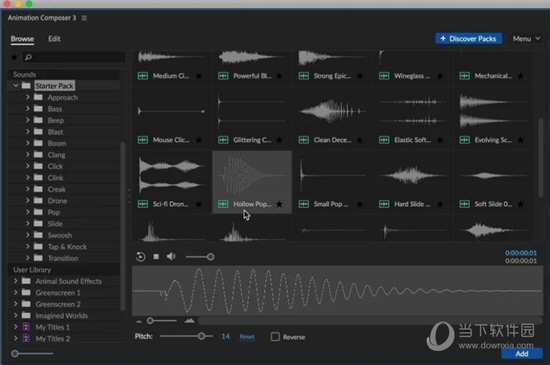This screenshot has width=550, height=365.
Task: Click the Sci-fi Dron... audio icon
Action: click(x=143, y=204)
